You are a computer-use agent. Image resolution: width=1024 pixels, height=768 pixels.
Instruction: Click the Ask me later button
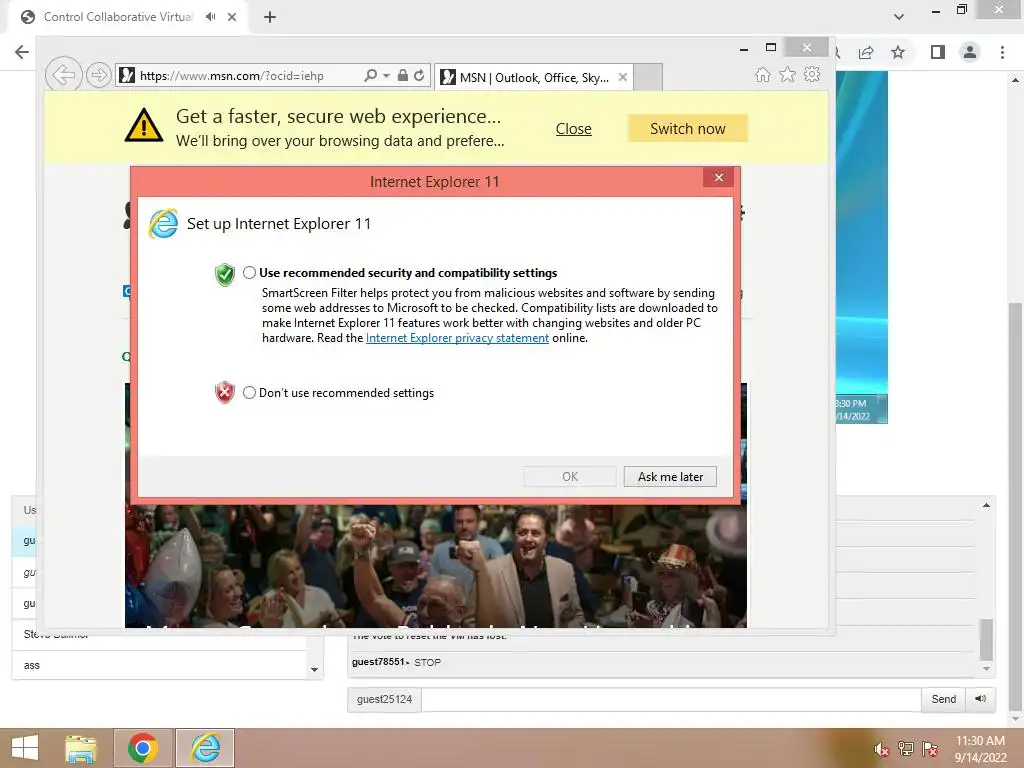tap(670, 477)
